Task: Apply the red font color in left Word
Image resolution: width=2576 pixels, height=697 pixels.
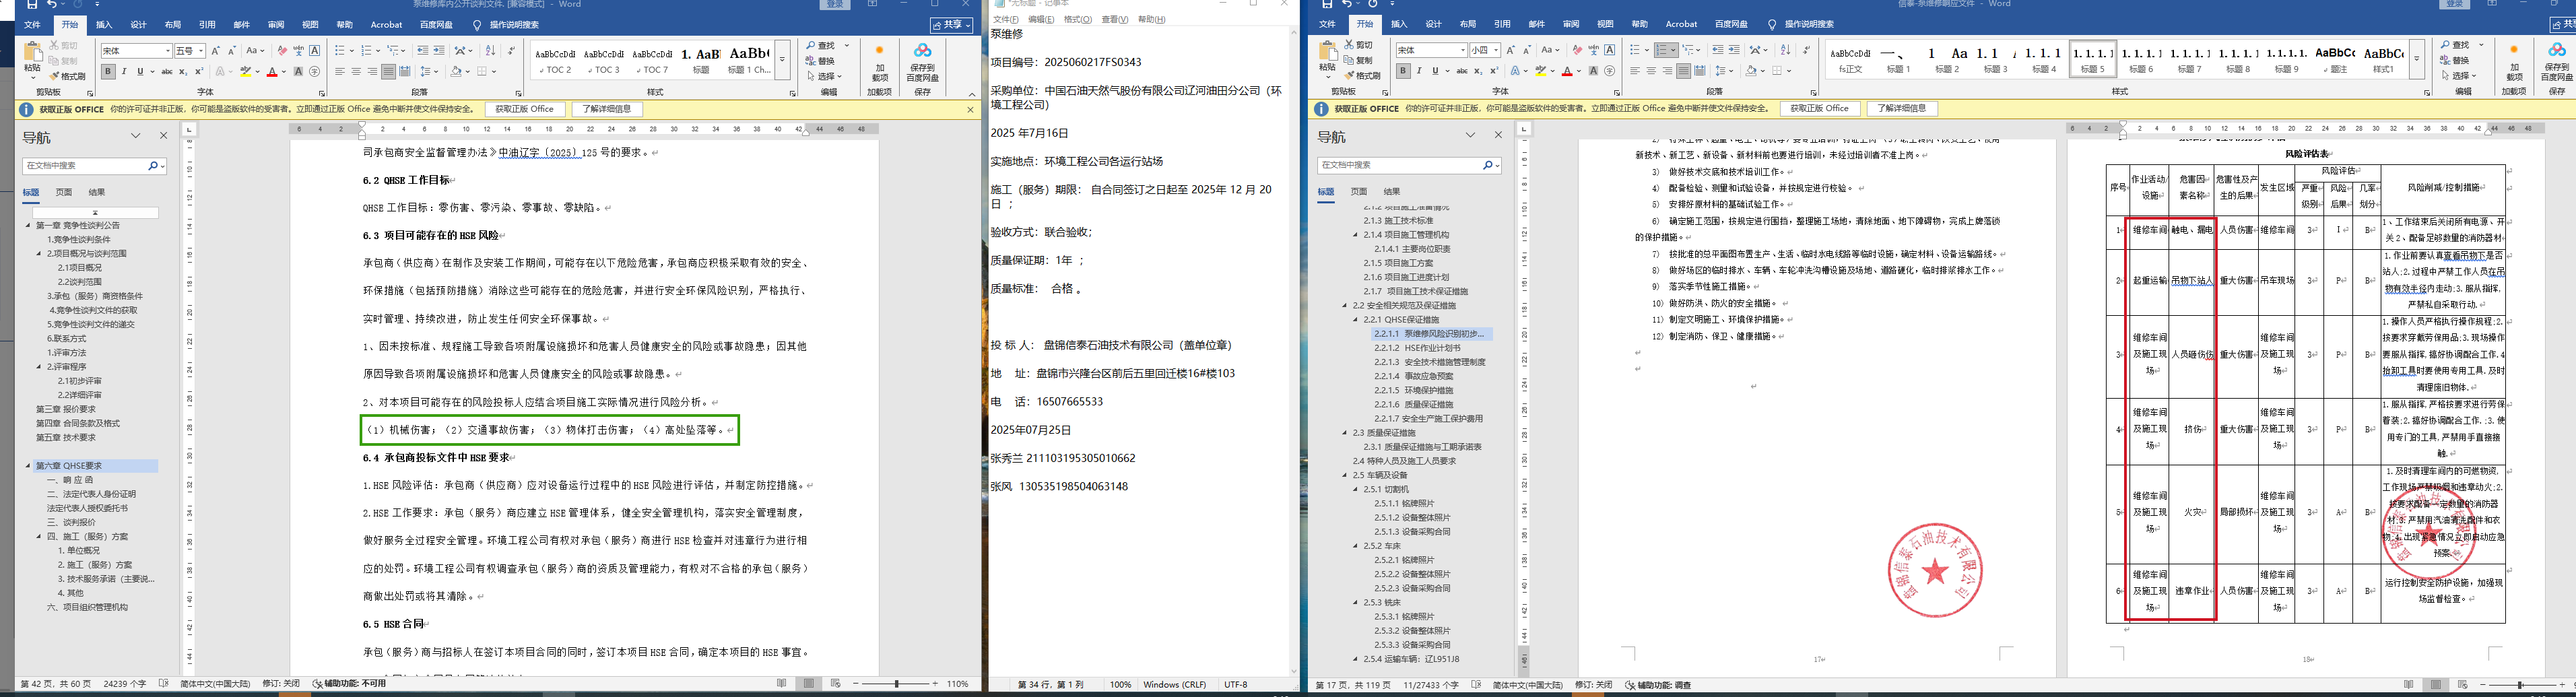Action: 272,72
